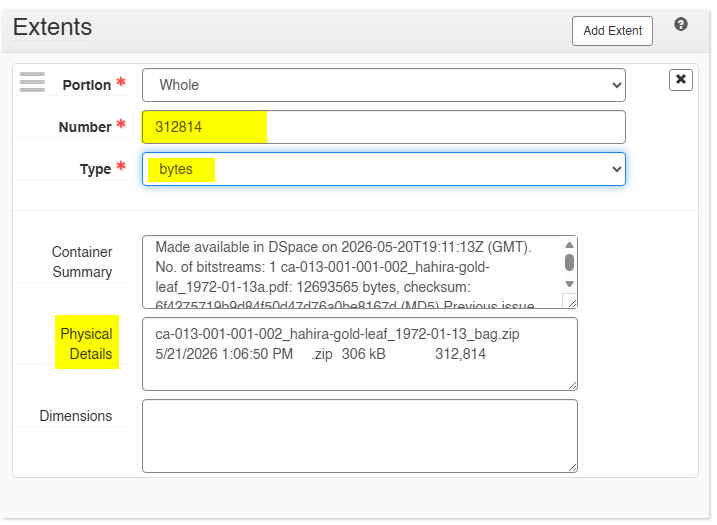This screenshot has height=525, width=717.
Task: Click the Extents section heading
Action: [x=52, y=27]
